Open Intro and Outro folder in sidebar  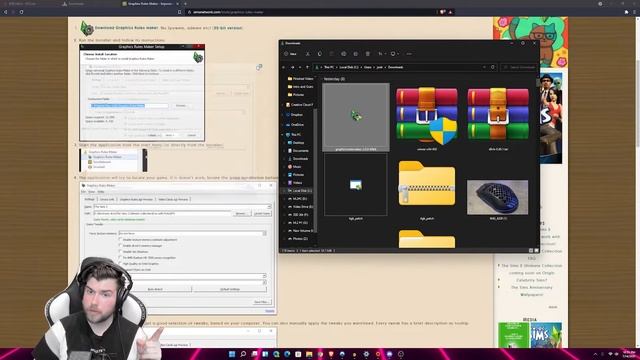tap(300, 87)
